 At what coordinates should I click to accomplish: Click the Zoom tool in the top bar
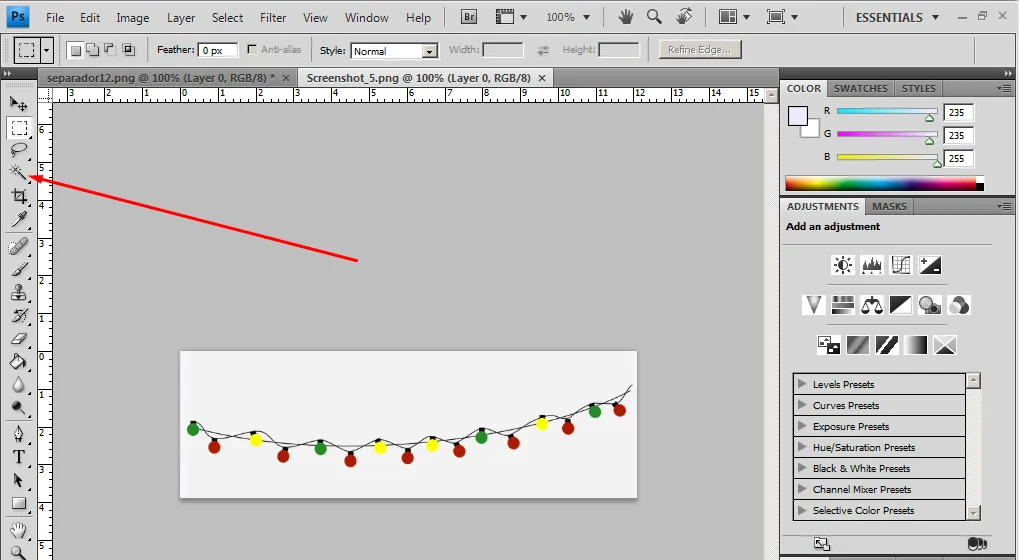click(654, 17)
